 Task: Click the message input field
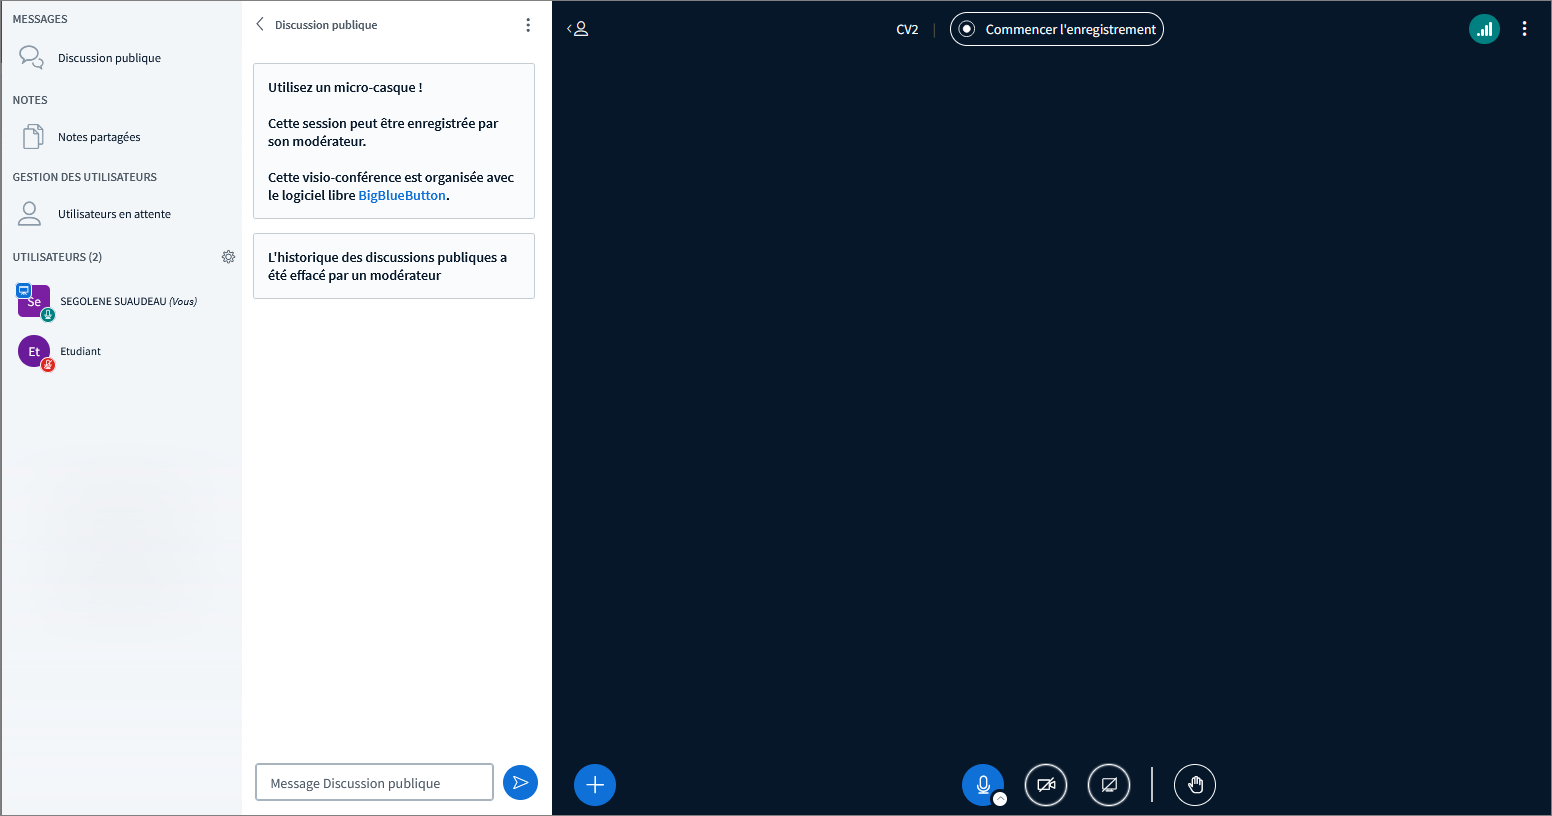pyautogui.click(x=374, y=783)
